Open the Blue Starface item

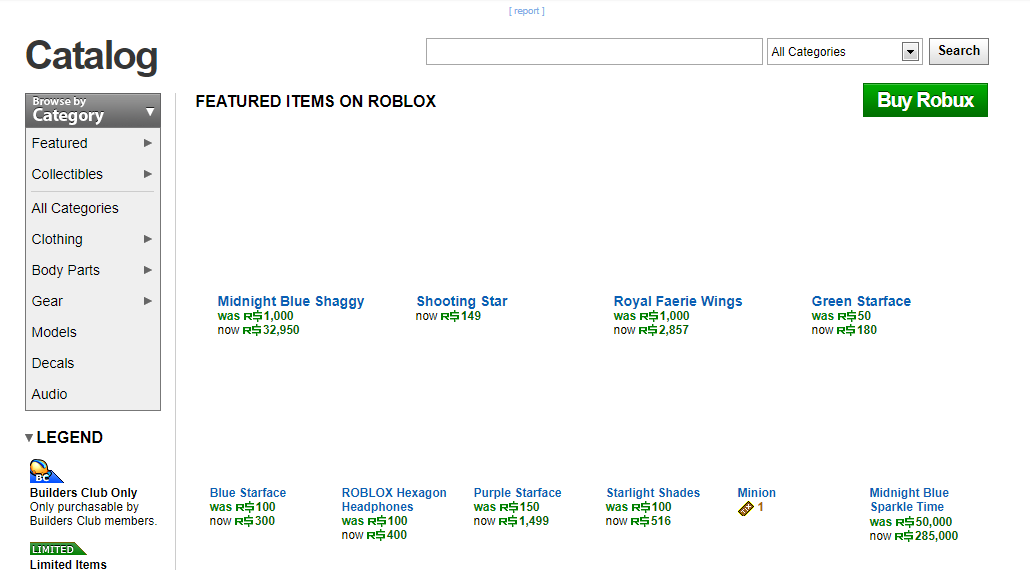pyautogui.click(x=248, y=493)
